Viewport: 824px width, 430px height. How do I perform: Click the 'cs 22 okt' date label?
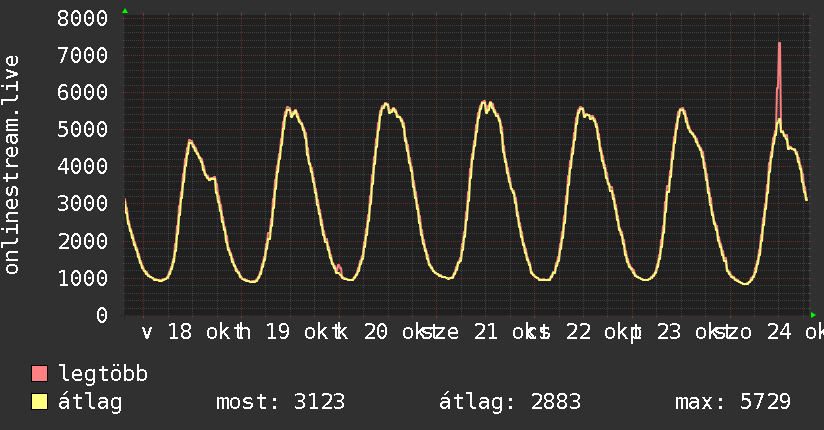coord(581,332)
